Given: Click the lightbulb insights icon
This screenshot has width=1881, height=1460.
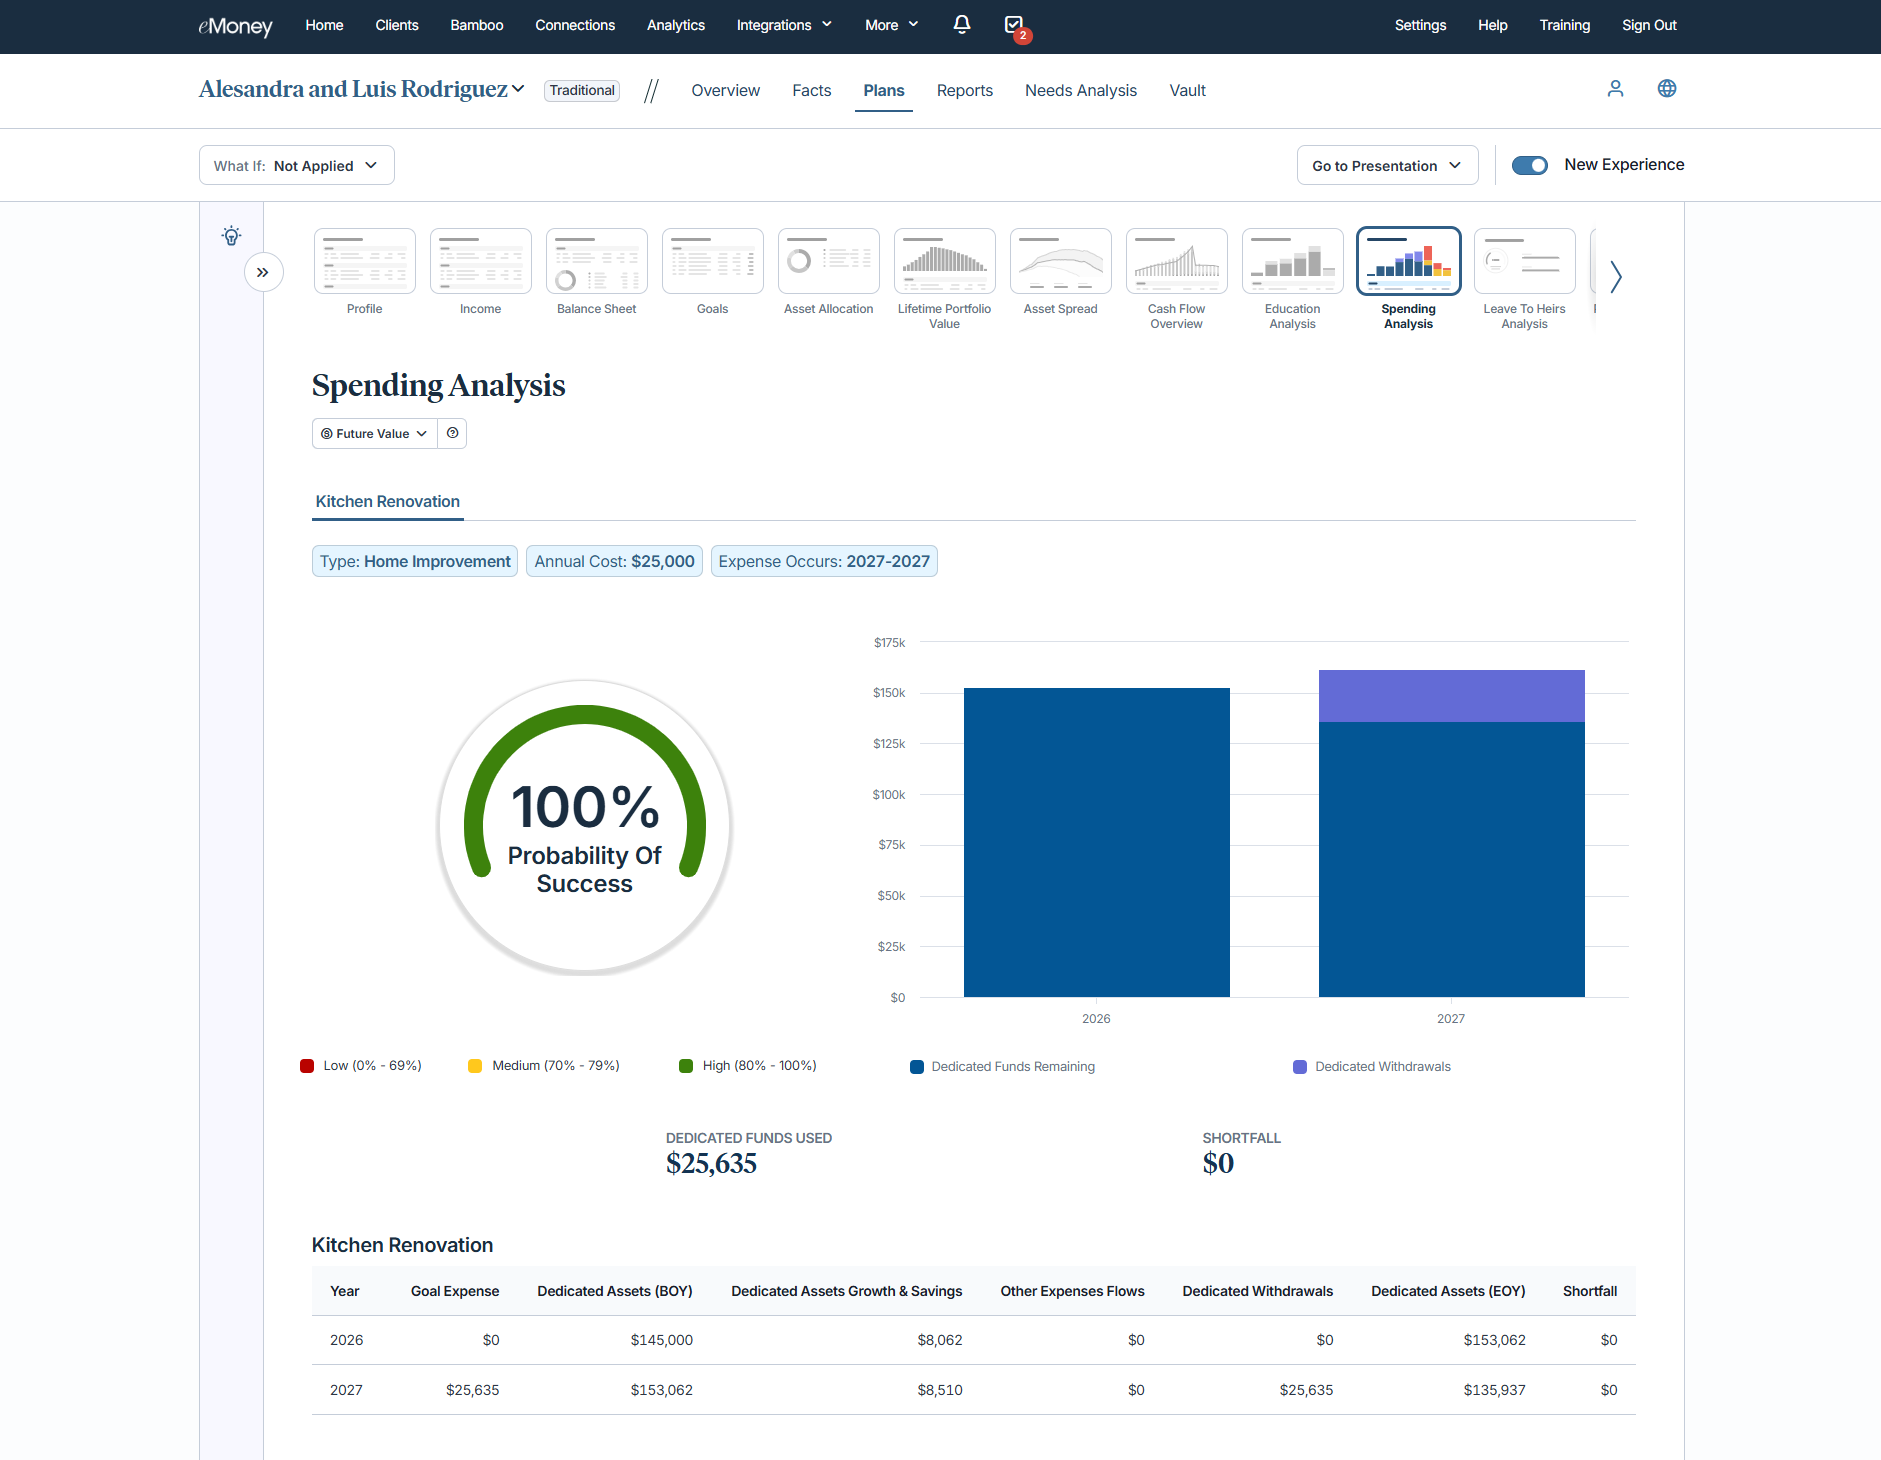Looking at the screenshot, I should click(x=231, y=236).
